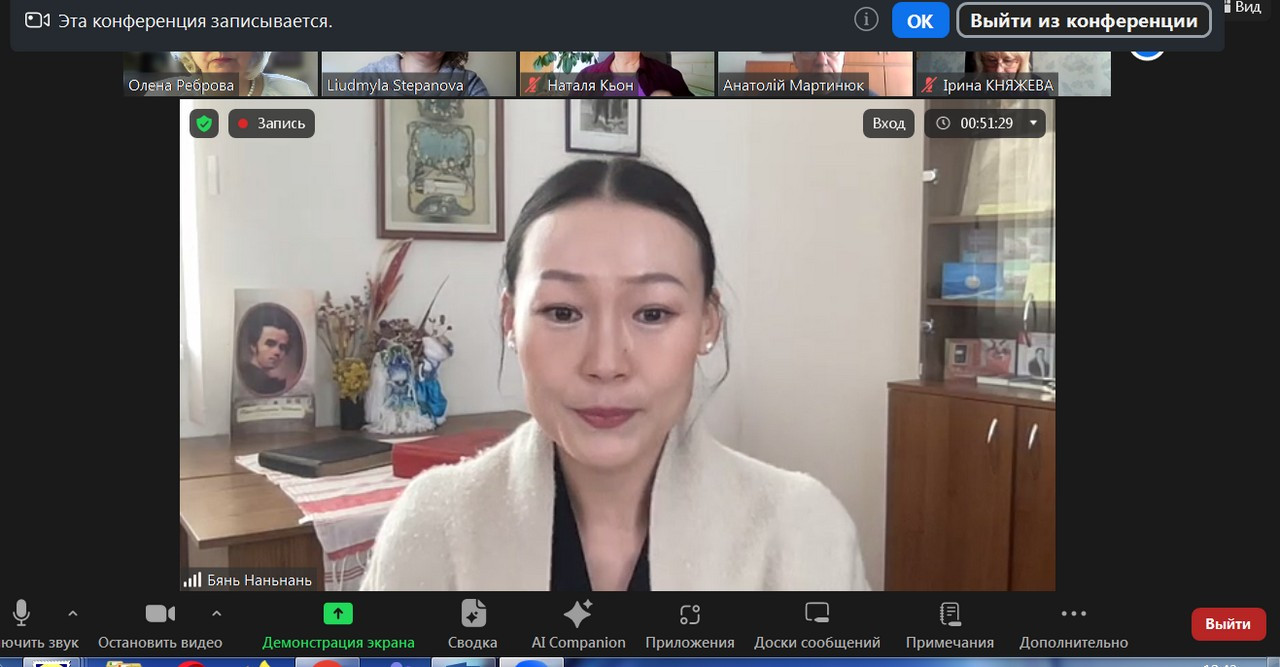The height and width of the screenshot is (667, 1280).
Task: Open Приложения apps icon
Action: [x=690, y=614]
